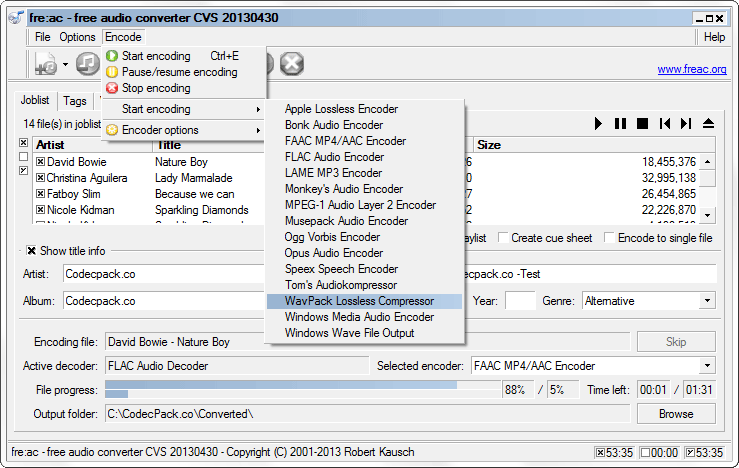Click into the Year input field

point(520,301)
